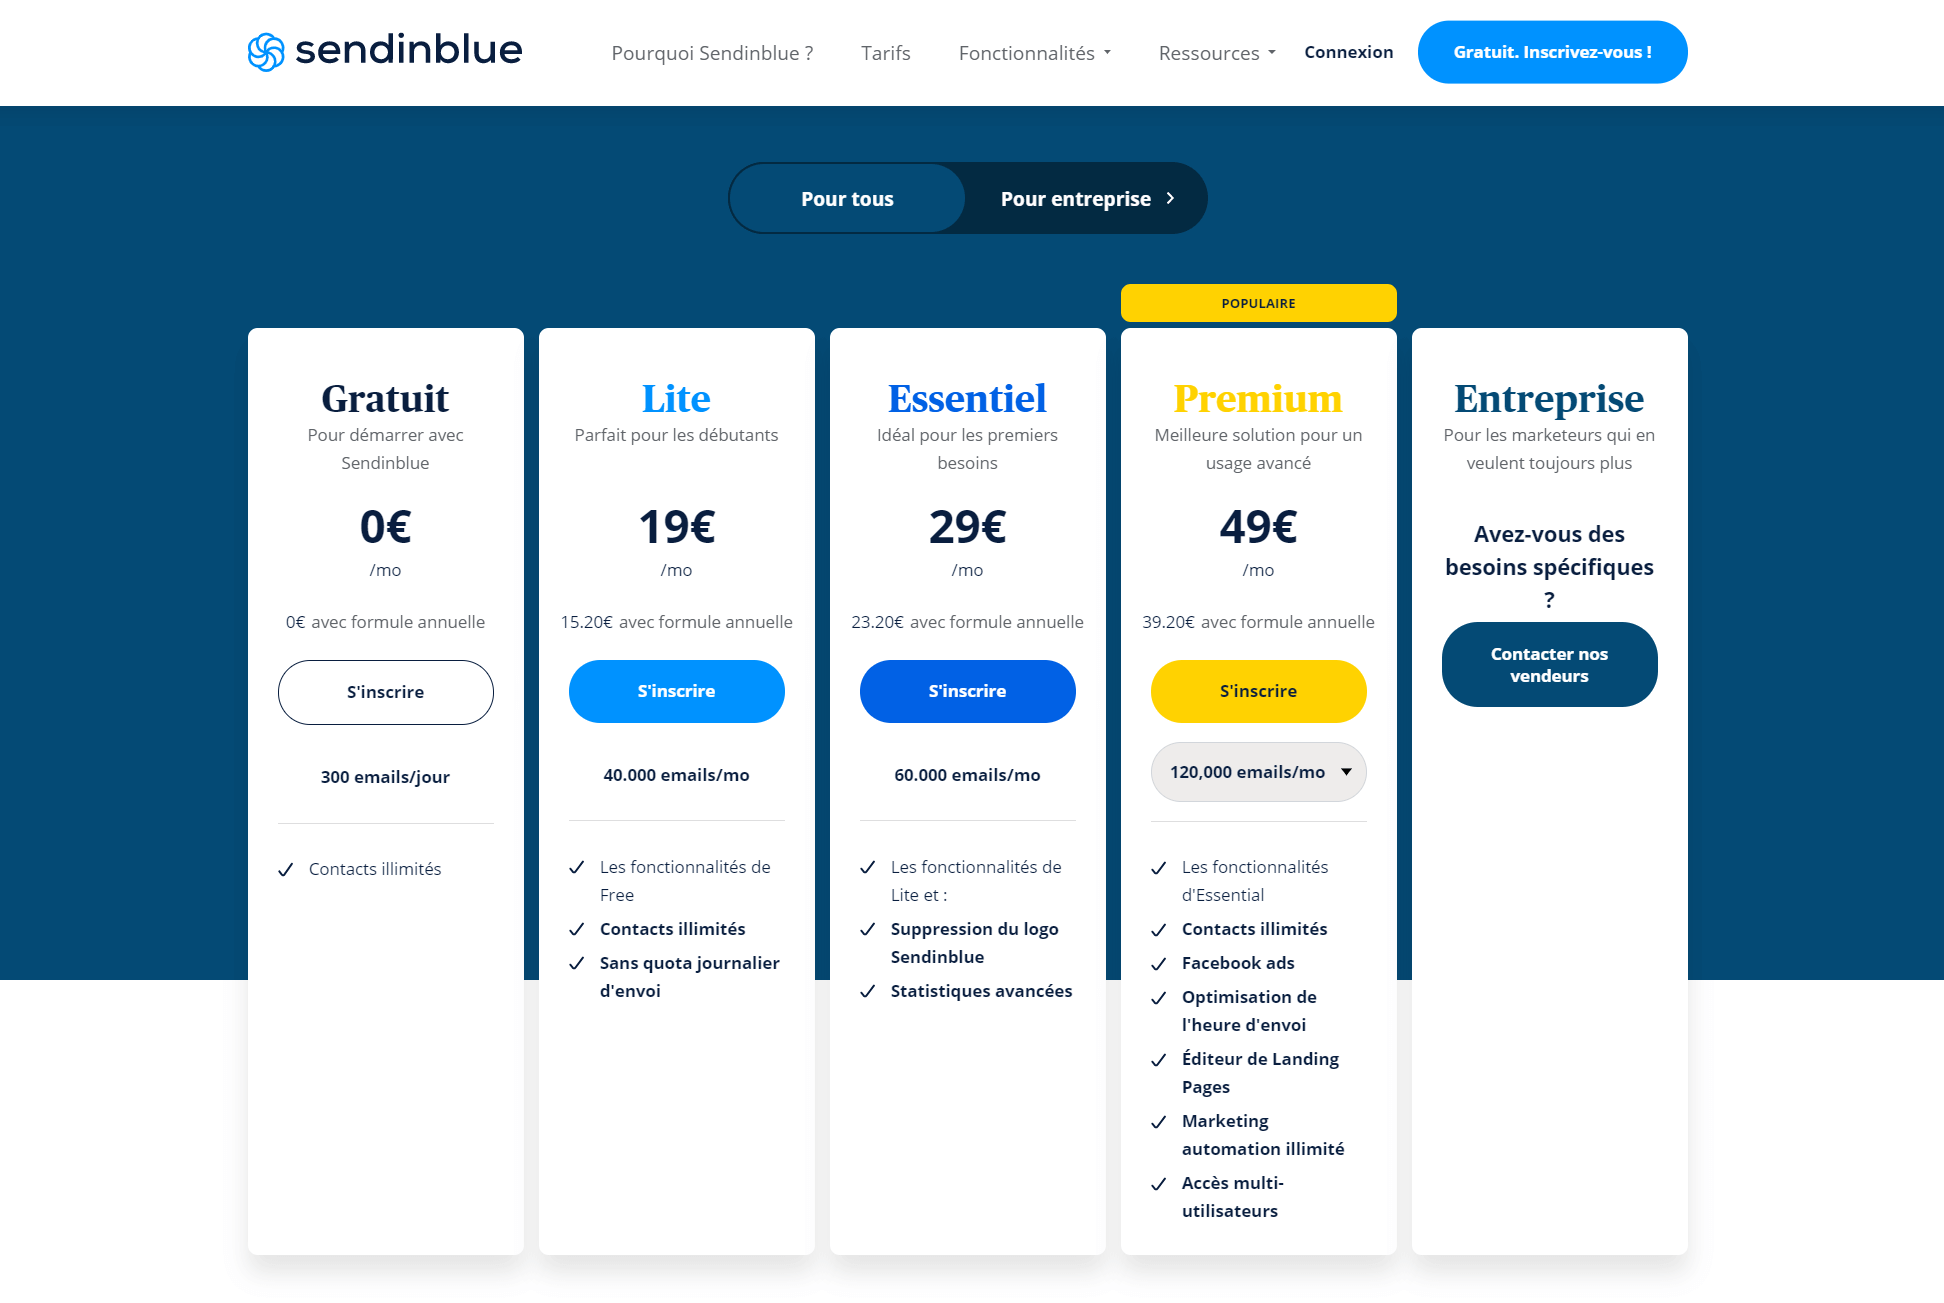Click the yellow S'inscrire Premium button
1944x1303 pixels.
(1258, 691)
